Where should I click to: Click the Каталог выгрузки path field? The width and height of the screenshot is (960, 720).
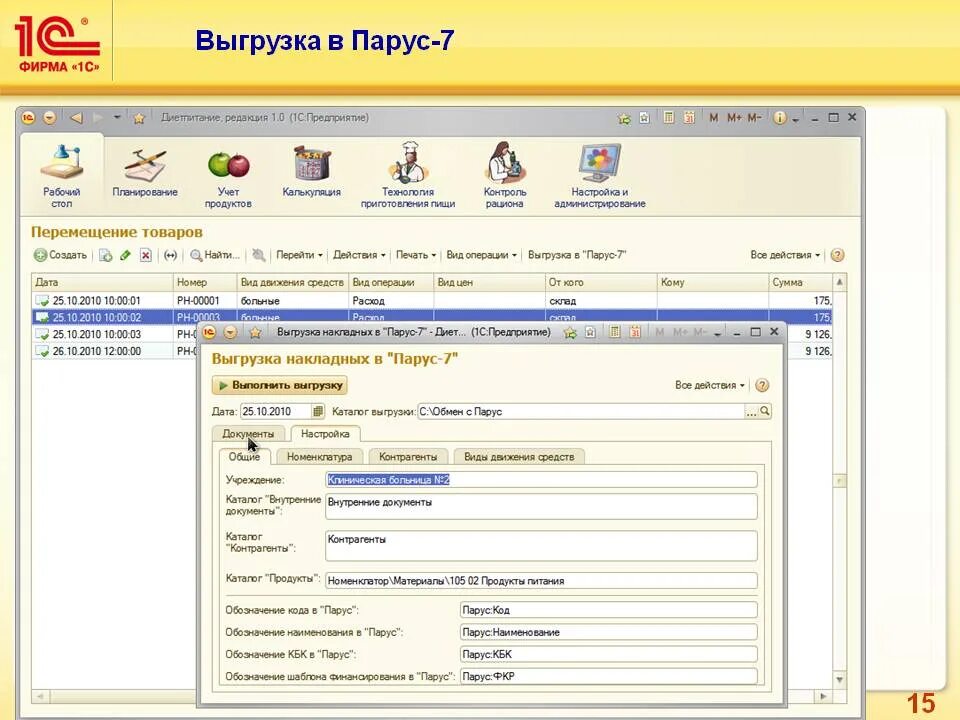click(580, 411)
